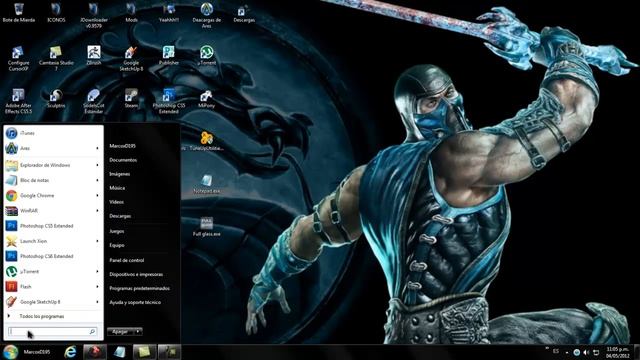Open the Photoshop CS5 Extended desktop shortcut
The width and height of the screenshot is (640, 360).
(169, 101)
